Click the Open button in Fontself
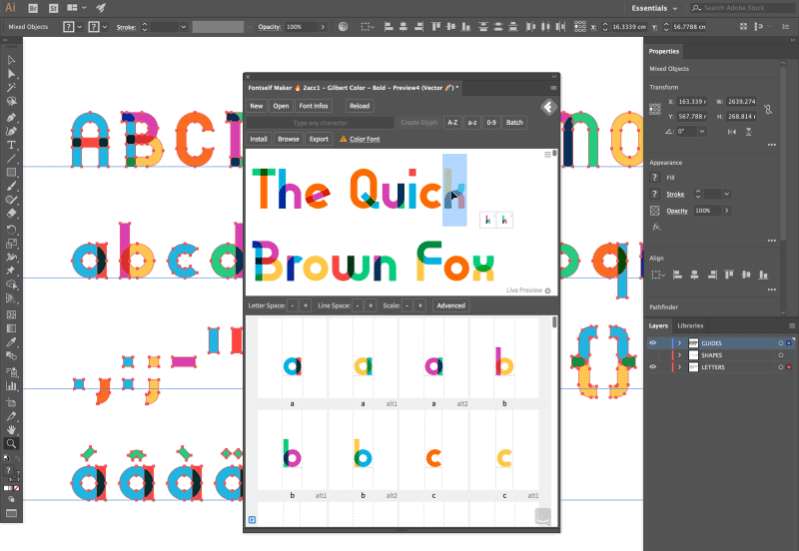 281,106
